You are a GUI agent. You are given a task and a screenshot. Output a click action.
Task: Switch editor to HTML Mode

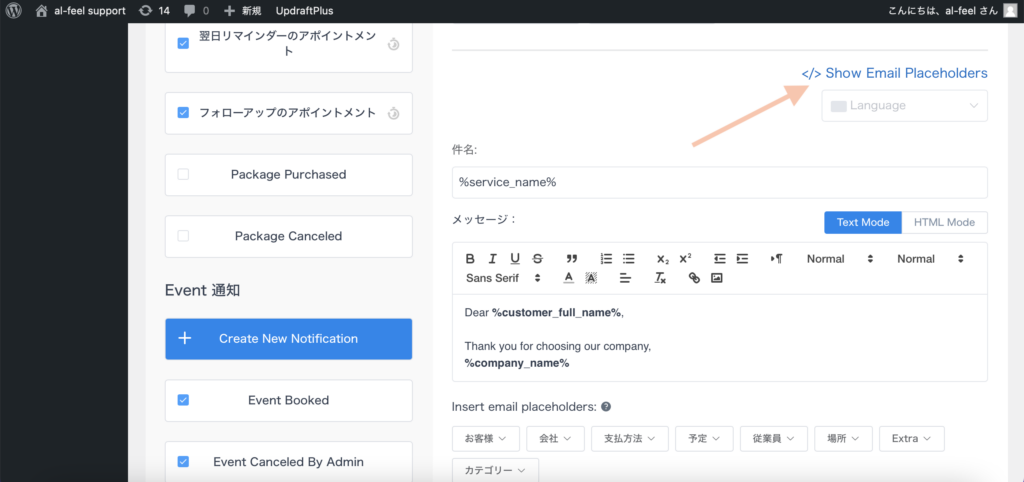945,222
